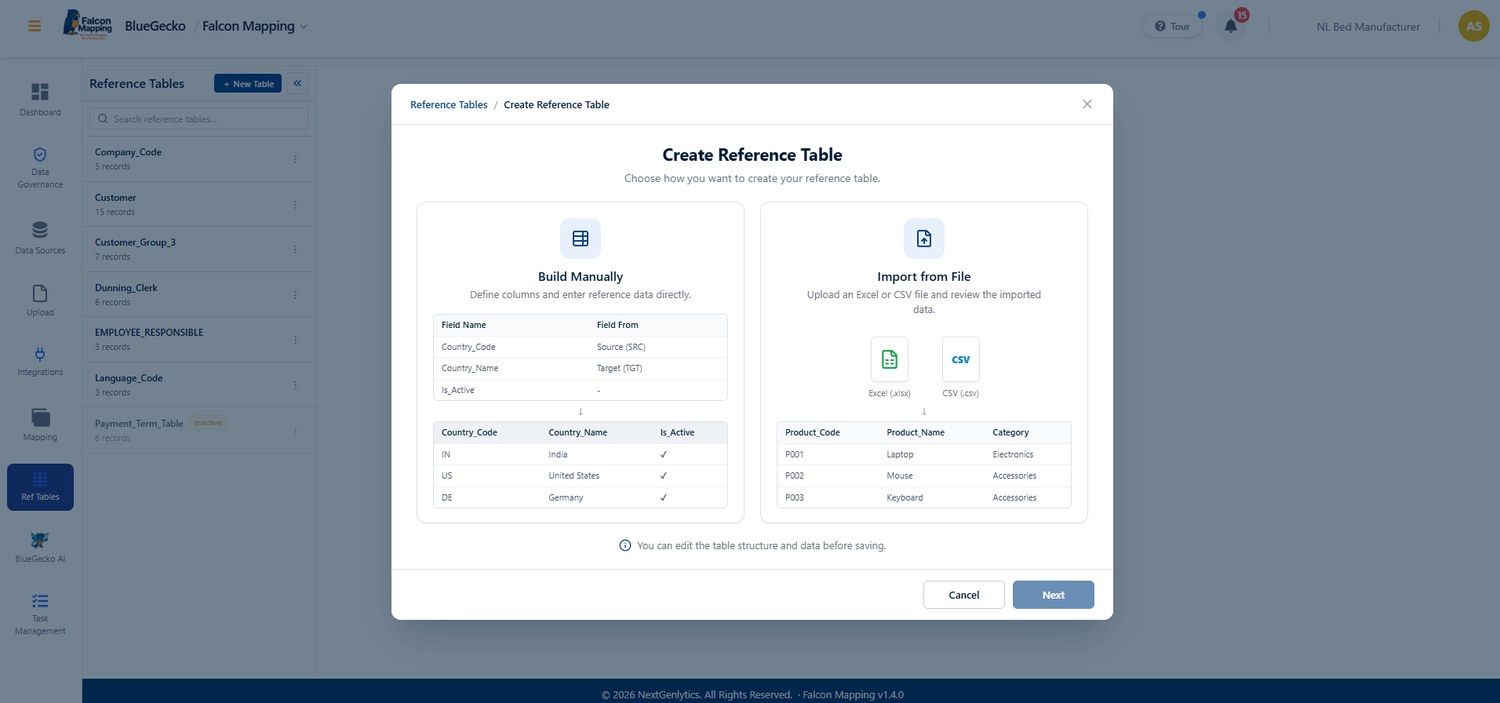Viewport: 1500px width, 703px height.
Task: Click the Inactive badge
Action: (x=208, y=423)
